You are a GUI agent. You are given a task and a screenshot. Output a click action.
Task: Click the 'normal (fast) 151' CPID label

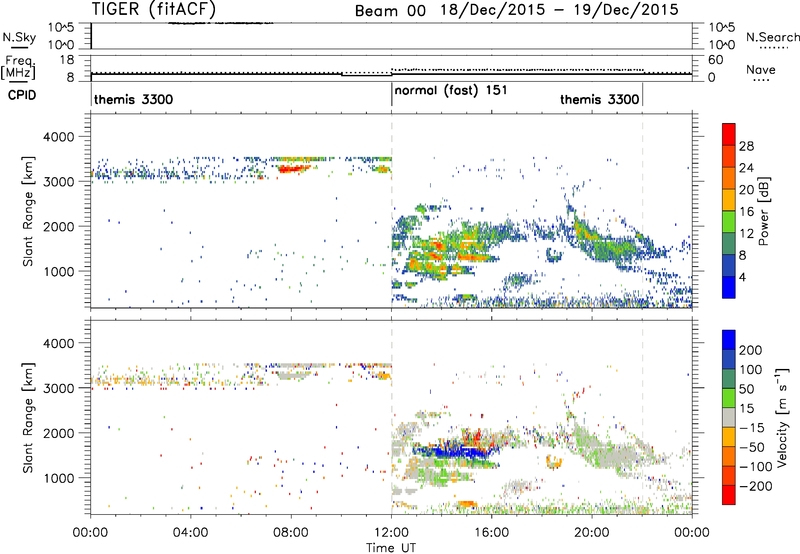[451, 90]
